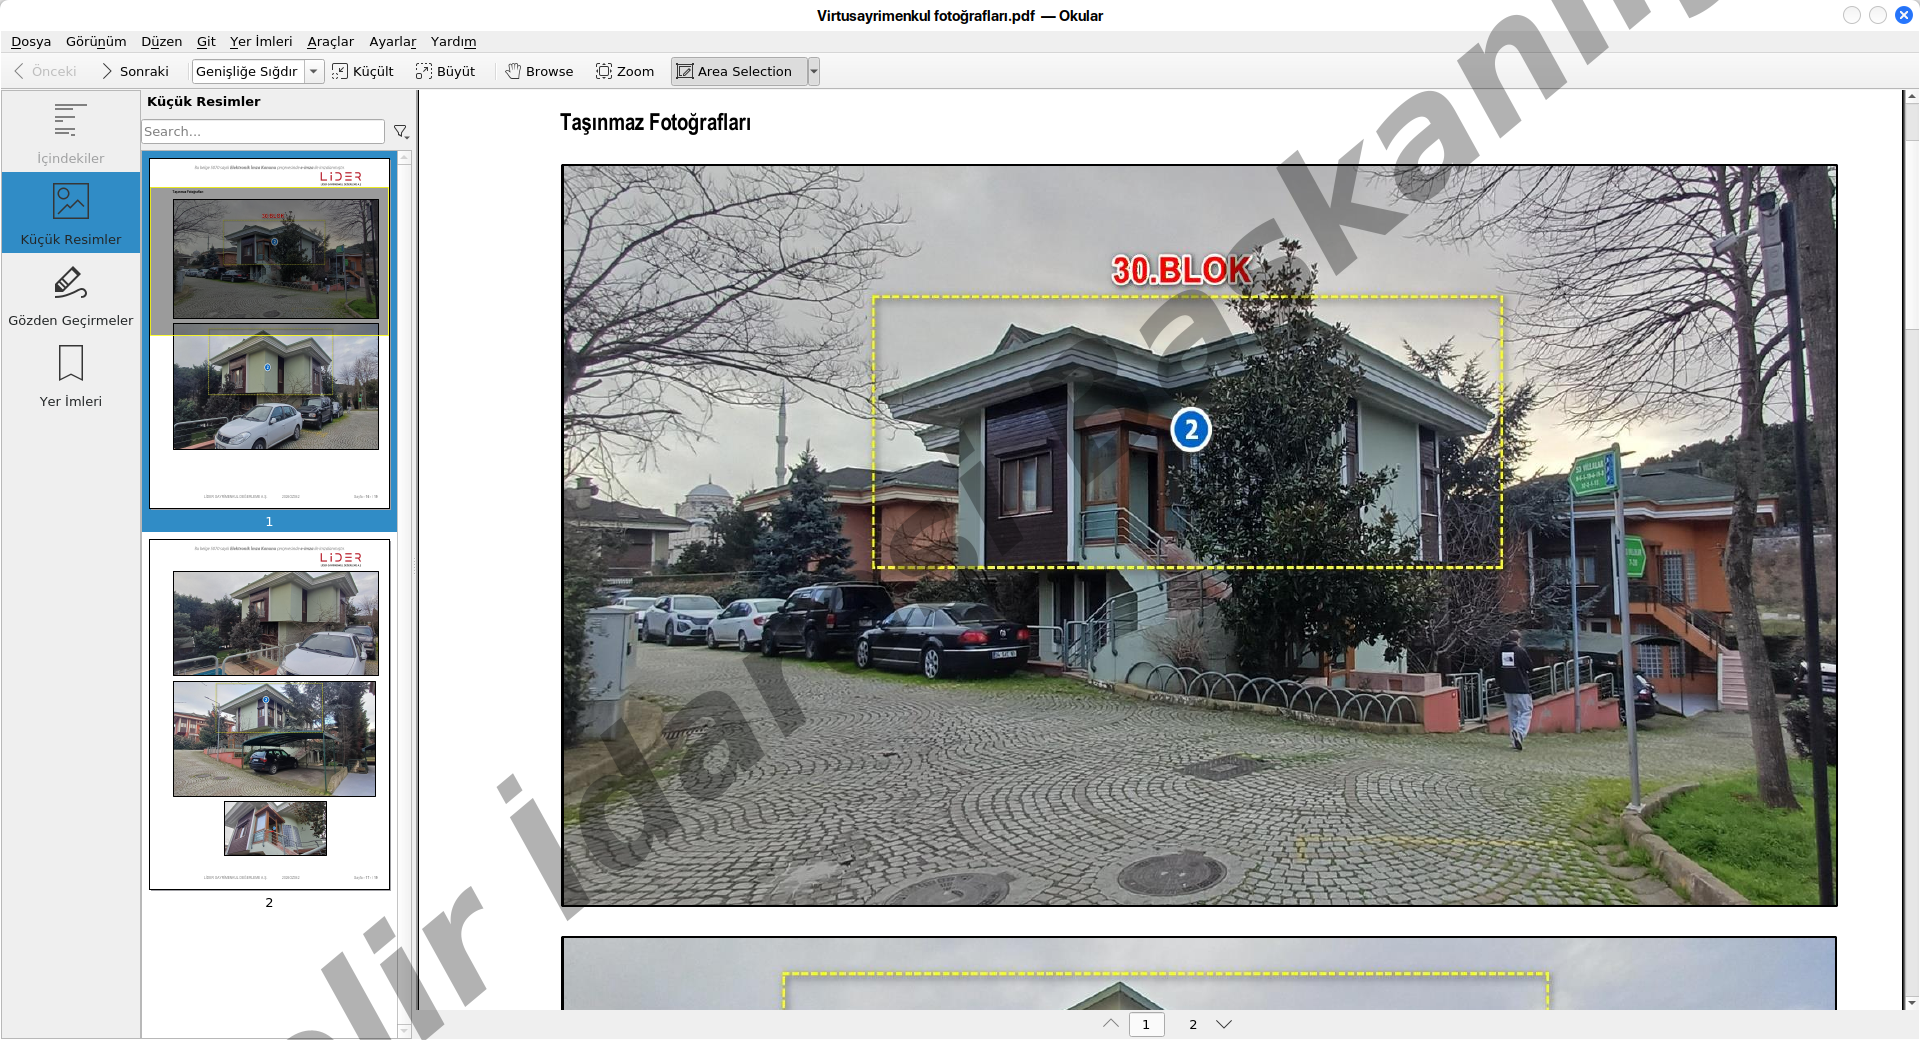Click the next page down arrow
The height and width of the screenshot is (1040, 1920).
(x=1224, y=1024)
